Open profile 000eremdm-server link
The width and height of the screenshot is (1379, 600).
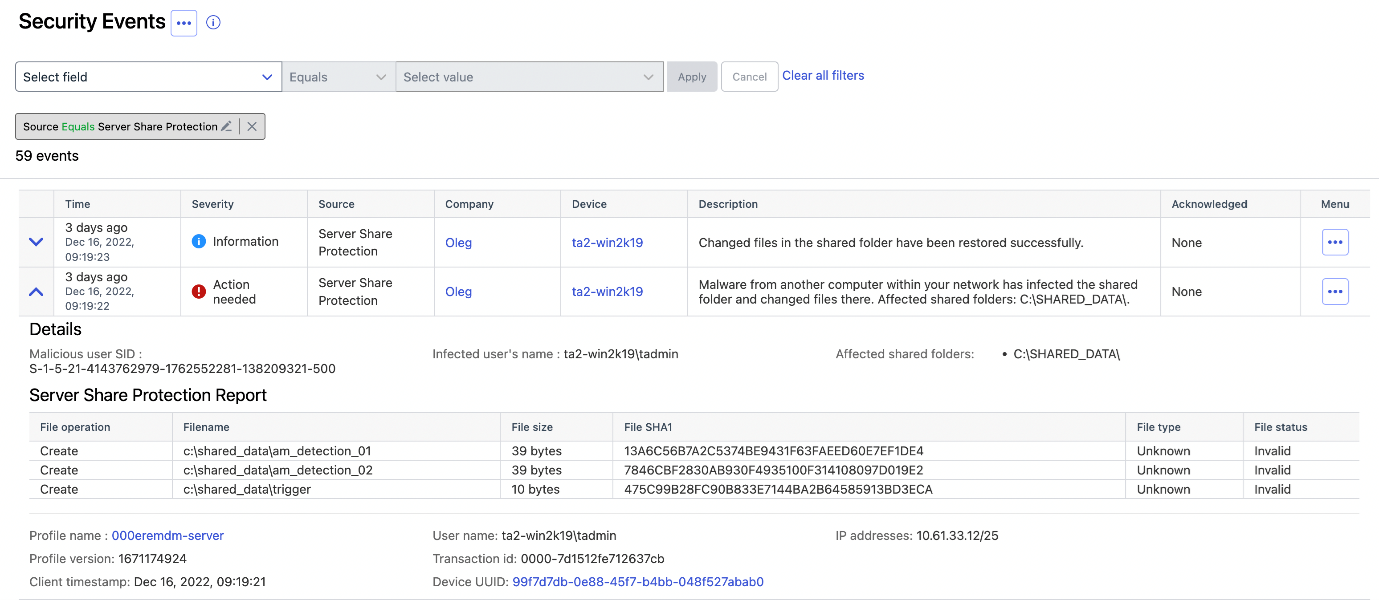pyautogui.click(x=168, y=535)
